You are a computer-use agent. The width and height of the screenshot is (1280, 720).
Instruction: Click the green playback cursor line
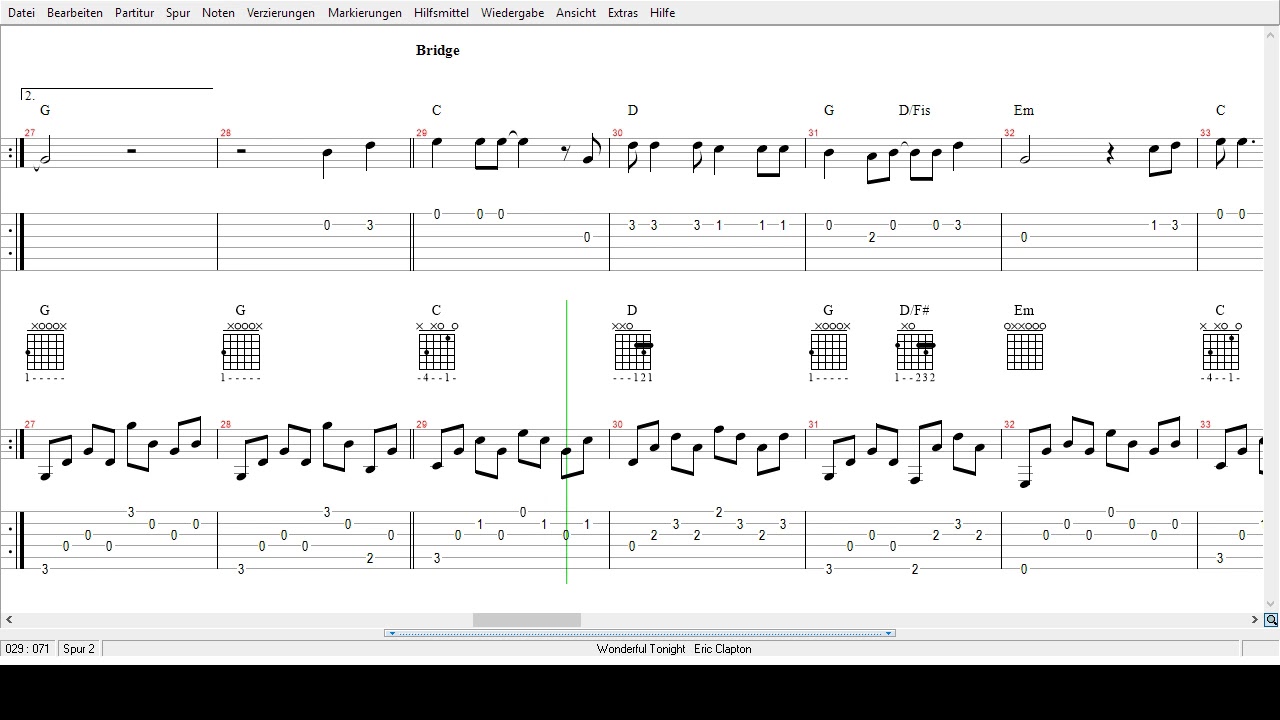click(x=566, y=440)
